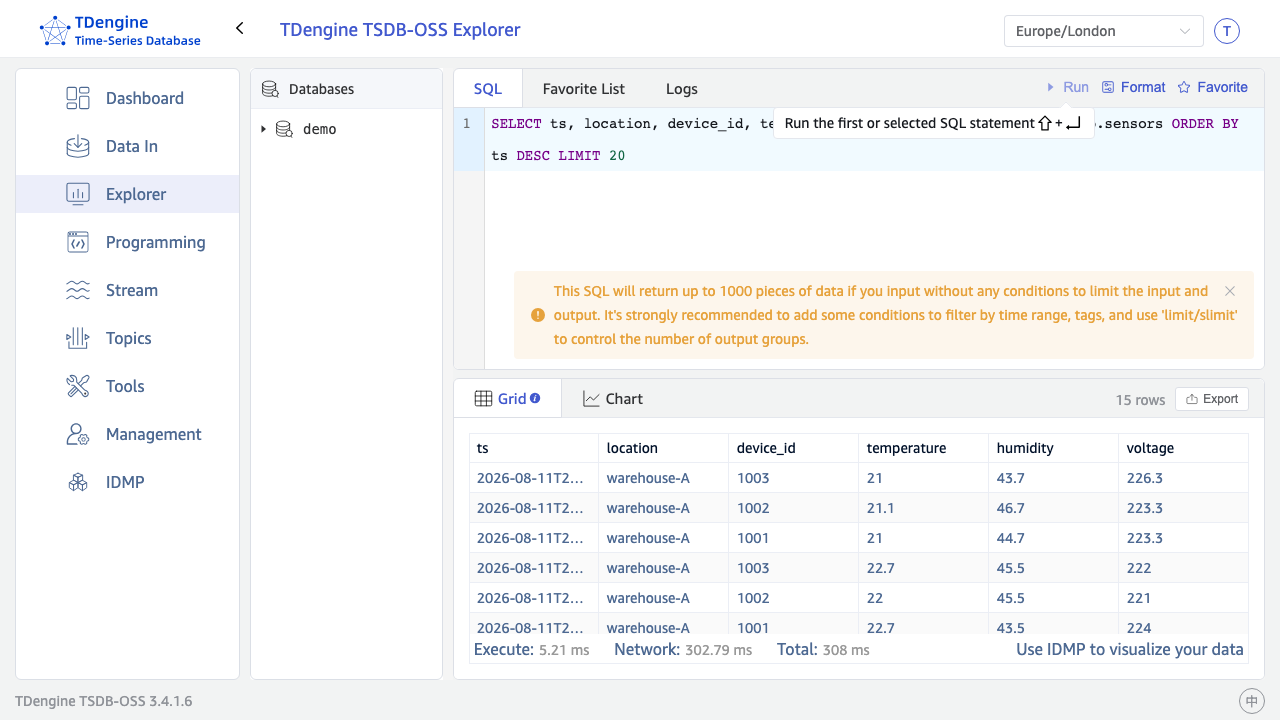Select the temperature cell 21.1
This screenshot has height=720, width=1280.
coord(924,508)
